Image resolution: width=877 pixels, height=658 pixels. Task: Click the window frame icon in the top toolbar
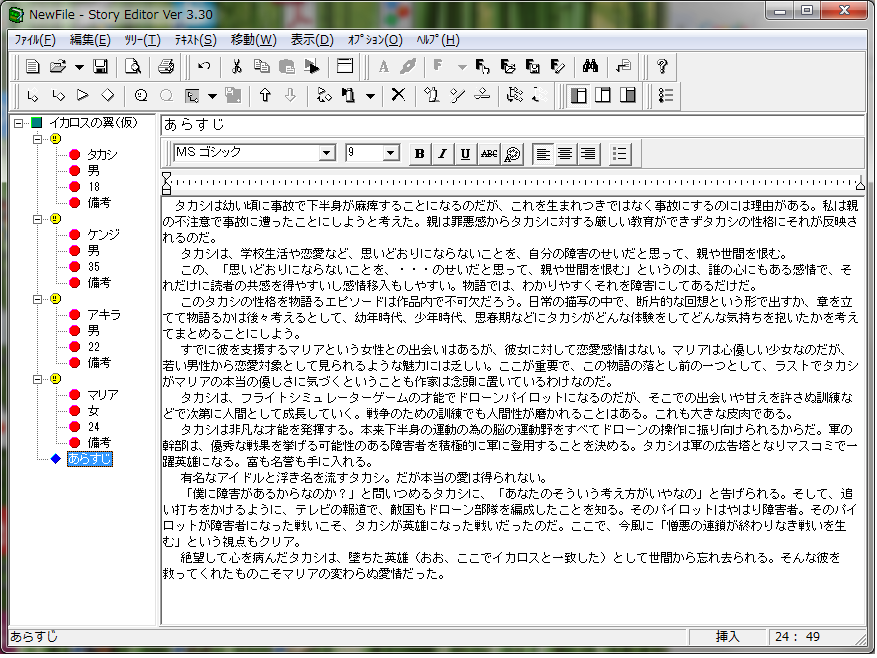[345, 67]
